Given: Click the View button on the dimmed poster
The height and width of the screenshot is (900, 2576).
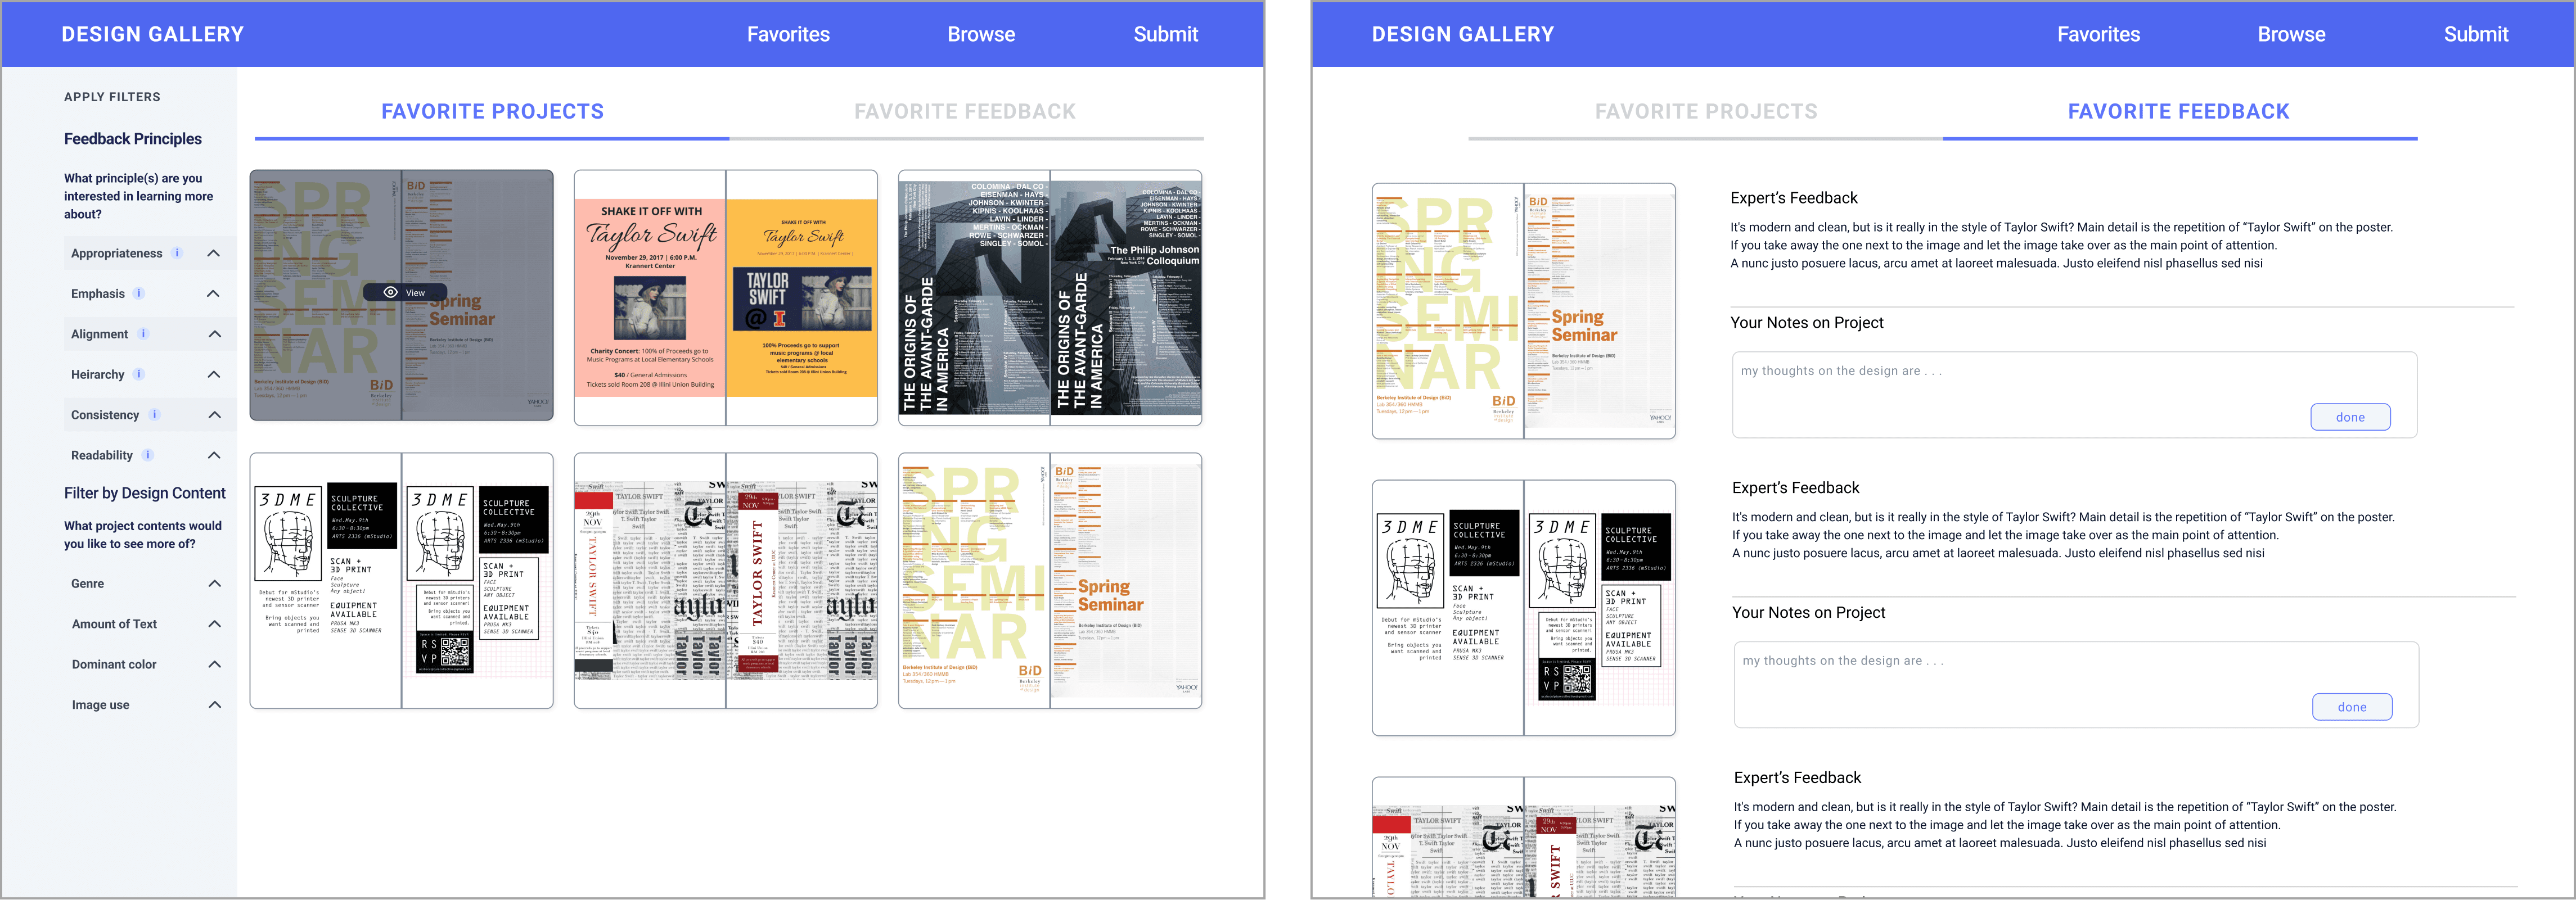Looking at the screenshot, I should point(405,292).
